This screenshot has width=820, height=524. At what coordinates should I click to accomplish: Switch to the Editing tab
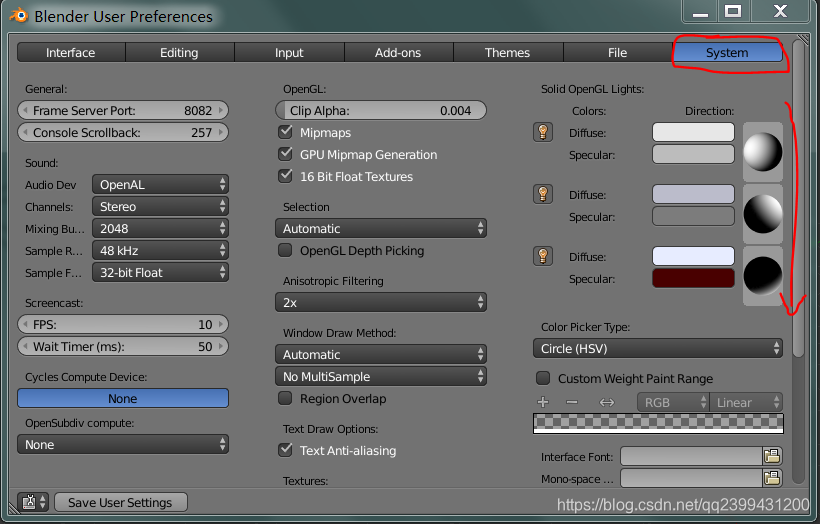tap(179, 52)
